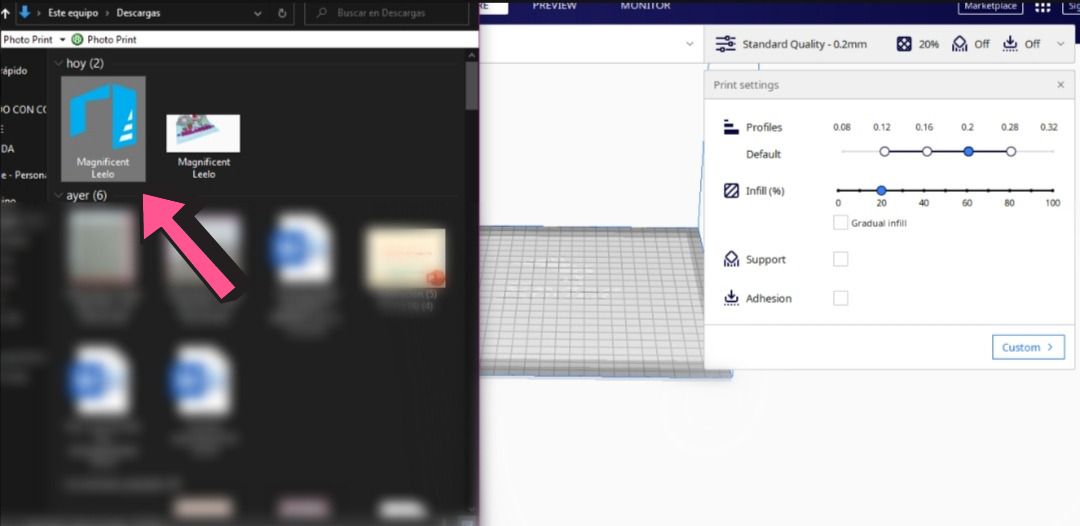Select the Magnificent Leelo 3D model file
The height and width of the screenshot is (526, 1080).
[x=103, y=129]
